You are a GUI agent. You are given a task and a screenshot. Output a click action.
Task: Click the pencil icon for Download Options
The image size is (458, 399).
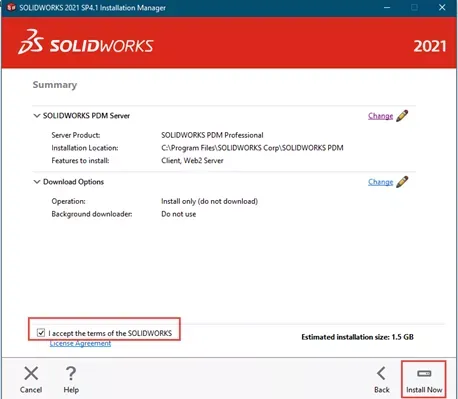[x=402, y=182]
